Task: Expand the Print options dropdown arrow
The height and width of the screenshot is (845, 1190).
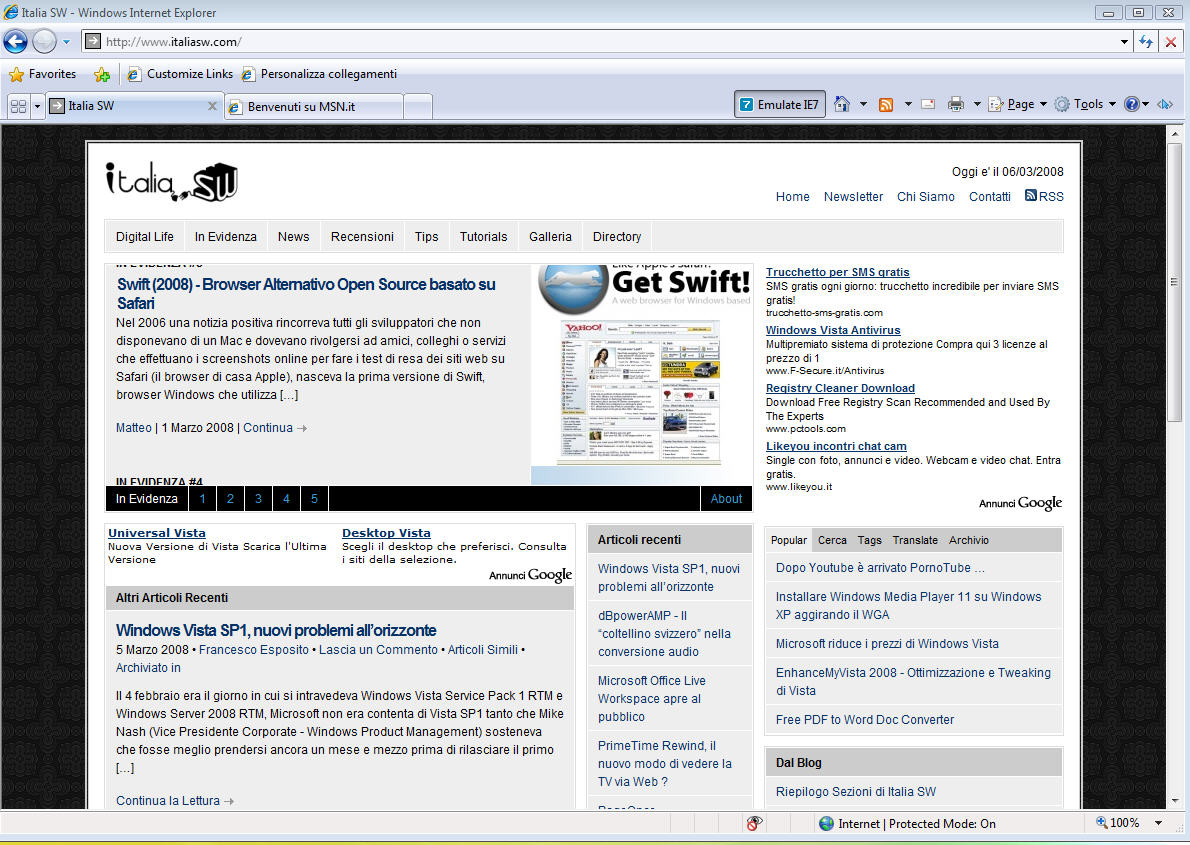Action: pyautogui.click(x=977, y=105)
